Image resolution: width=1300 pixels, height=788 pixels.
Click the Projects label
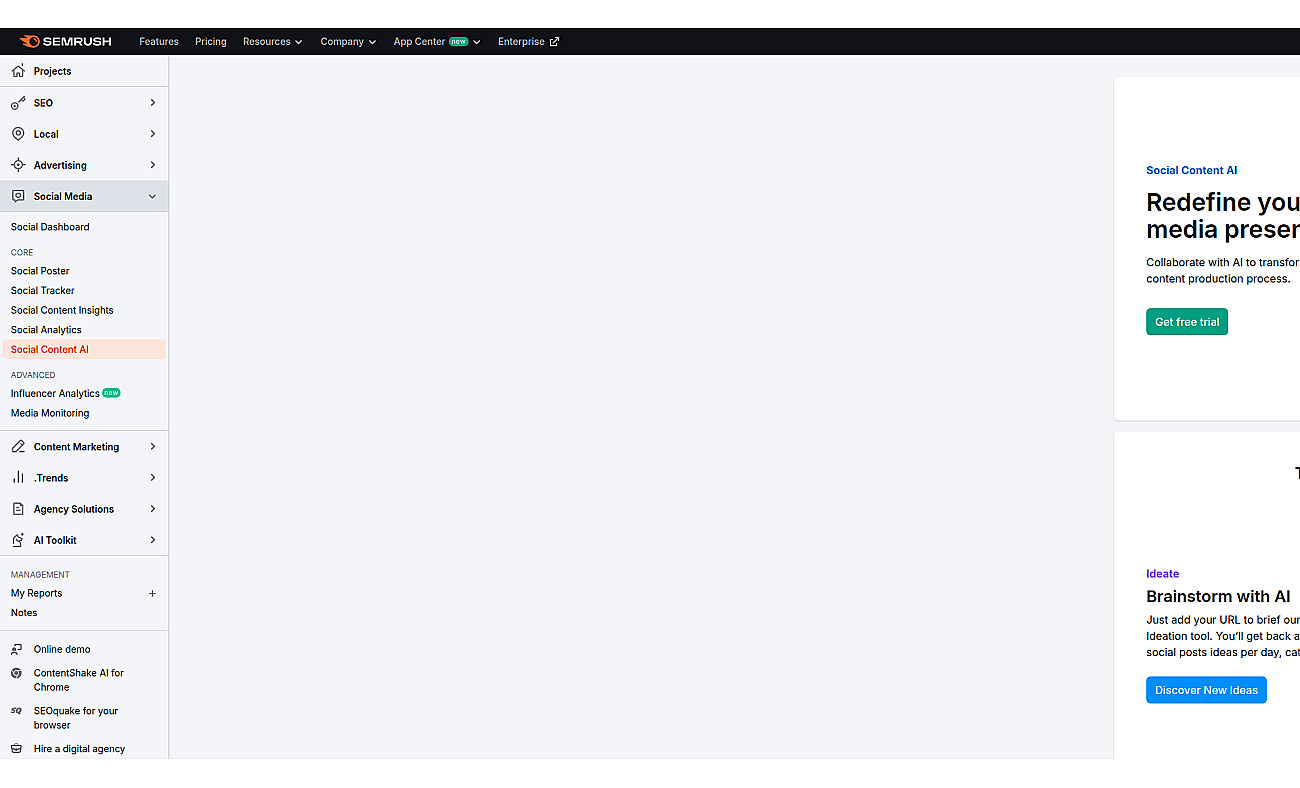pos(52,71)
